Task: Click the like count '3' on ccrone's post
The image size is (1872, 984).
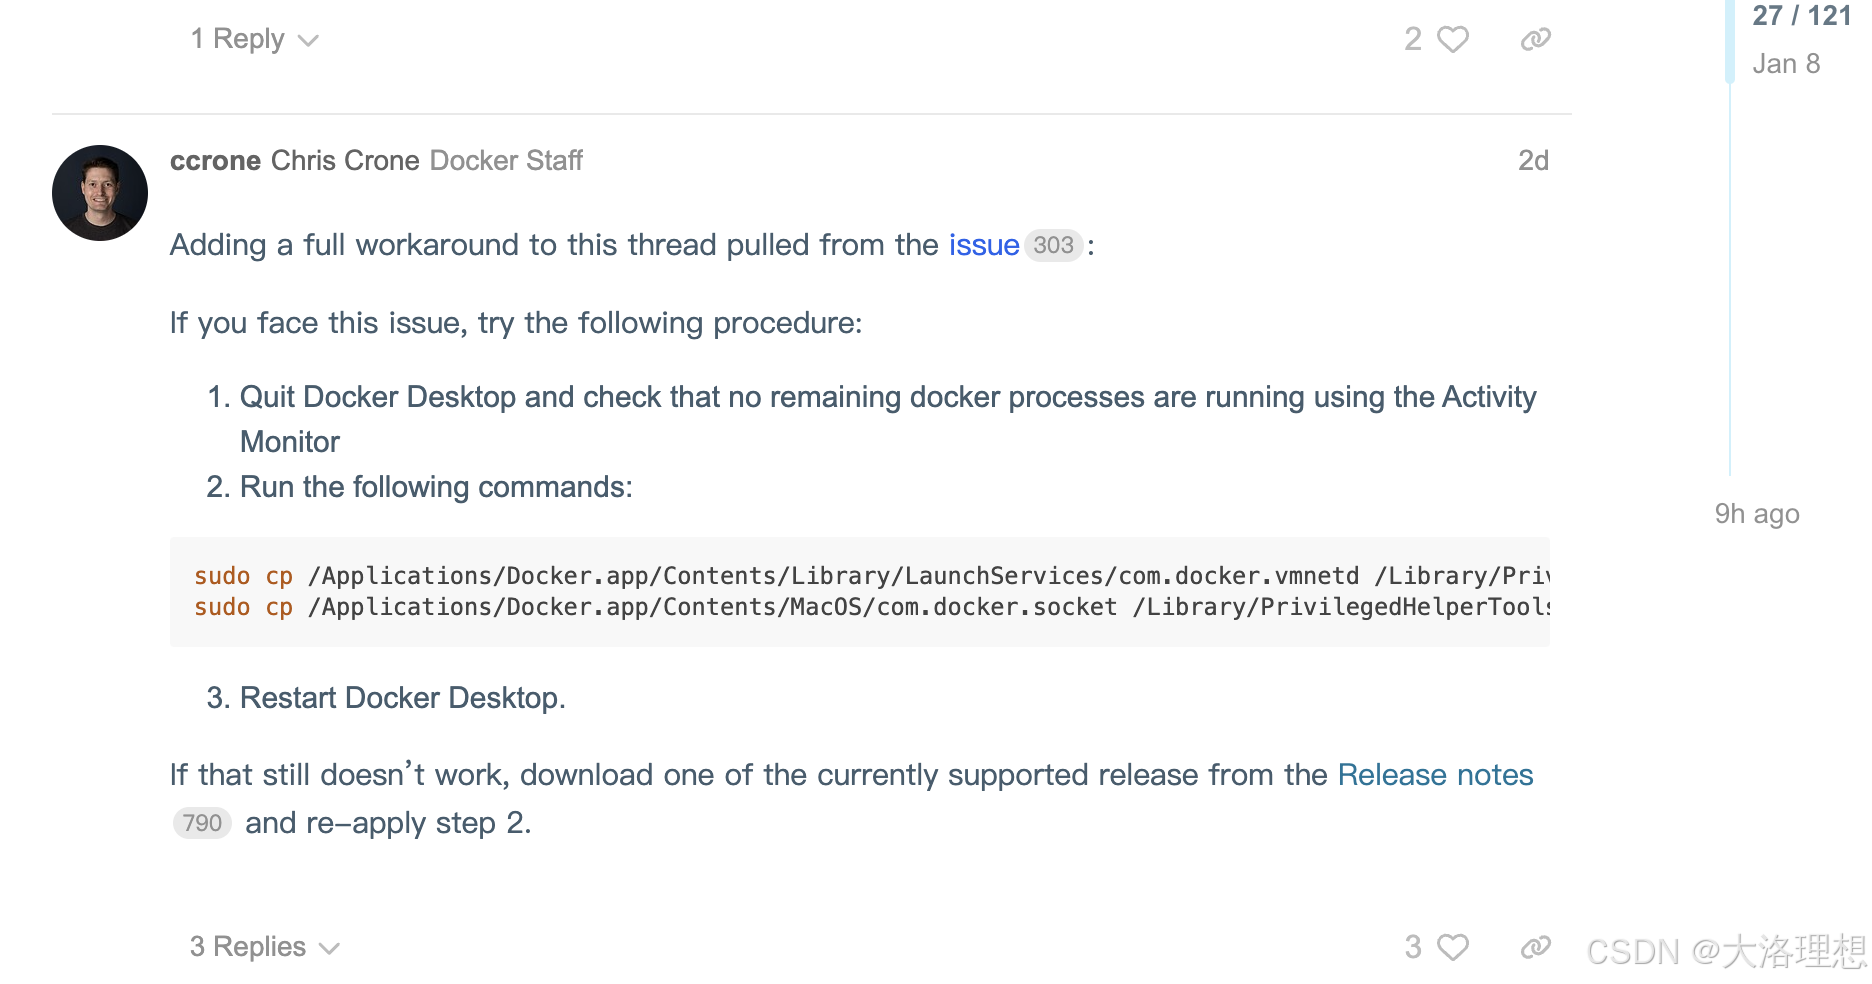Action: coord(1413,947)
